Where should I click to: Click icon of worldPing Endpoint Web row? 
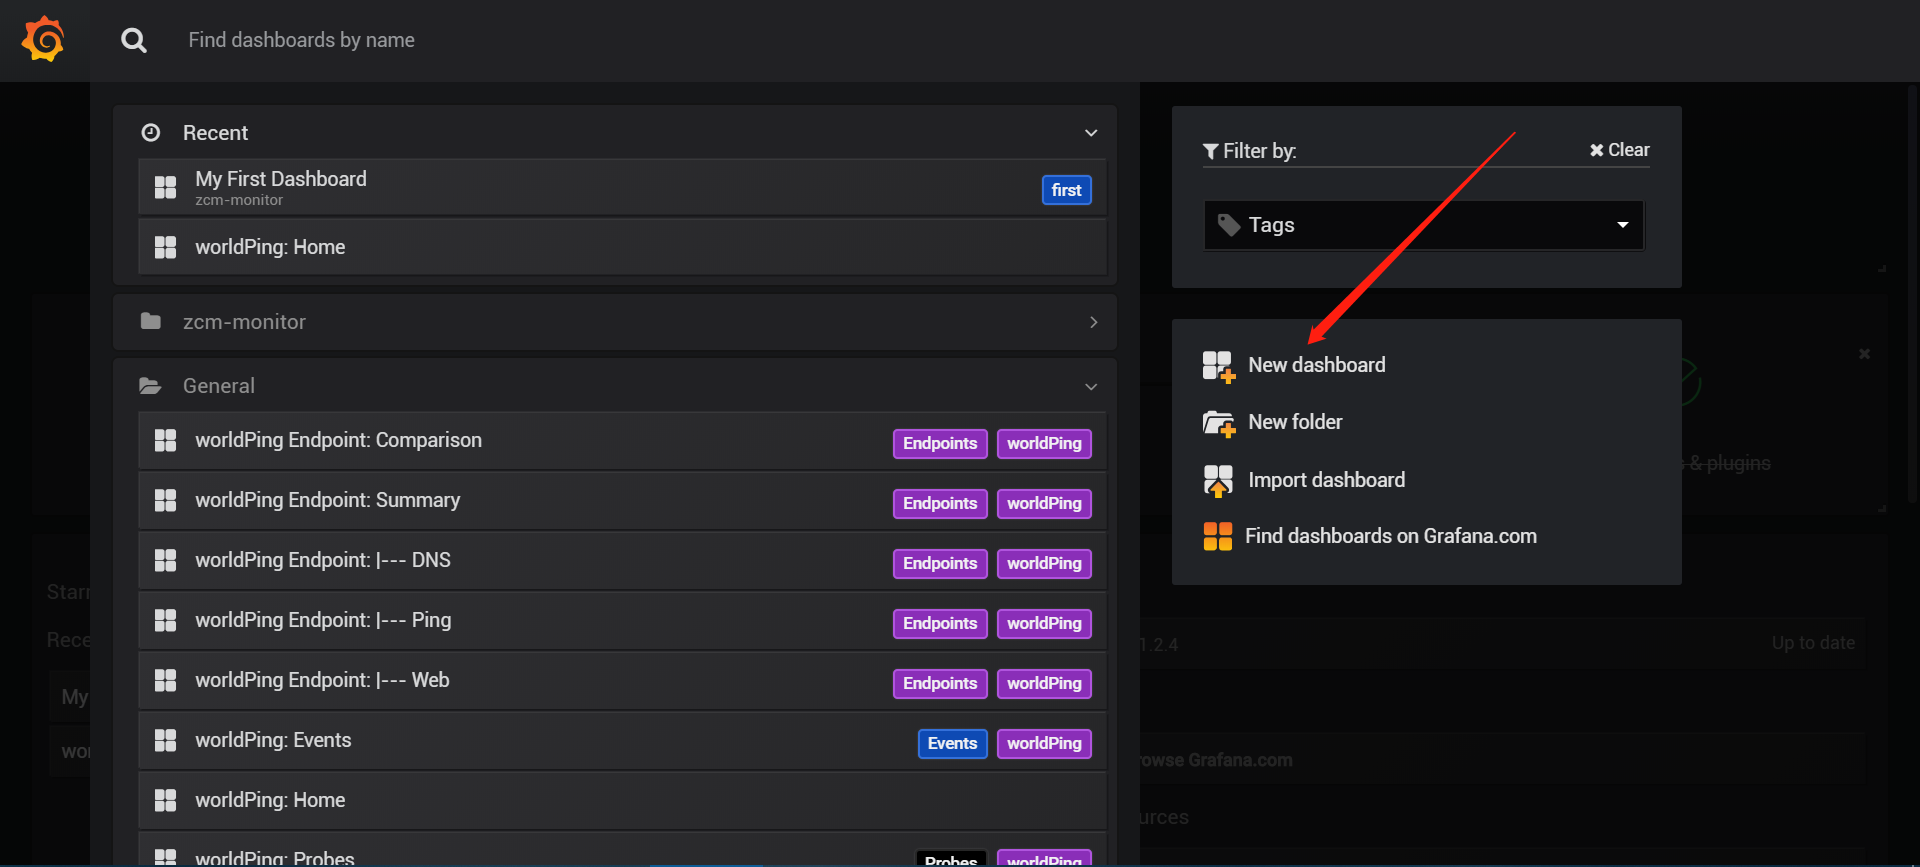pyautogui.click(x=165, y=680)
